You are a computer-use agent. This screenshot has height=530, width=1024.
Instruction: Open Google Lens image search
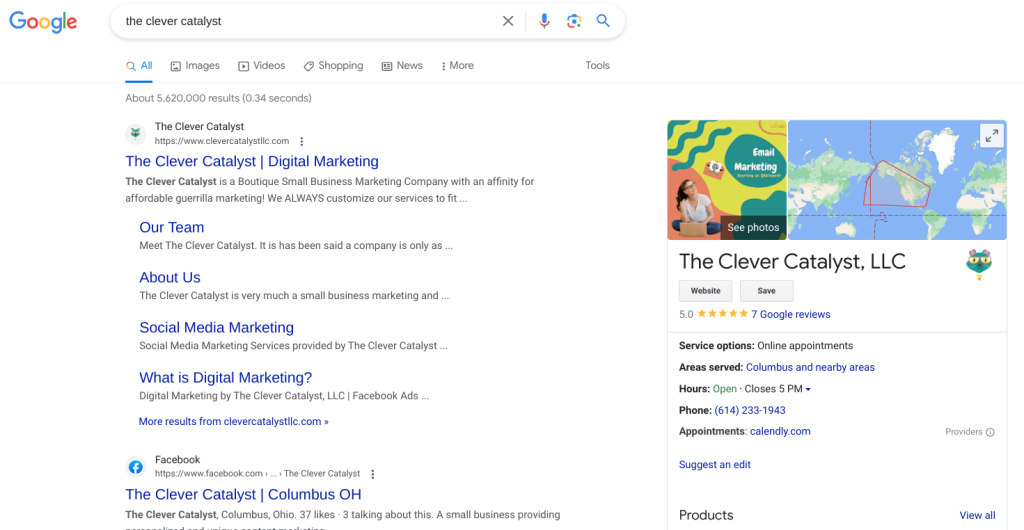point(573,21)
